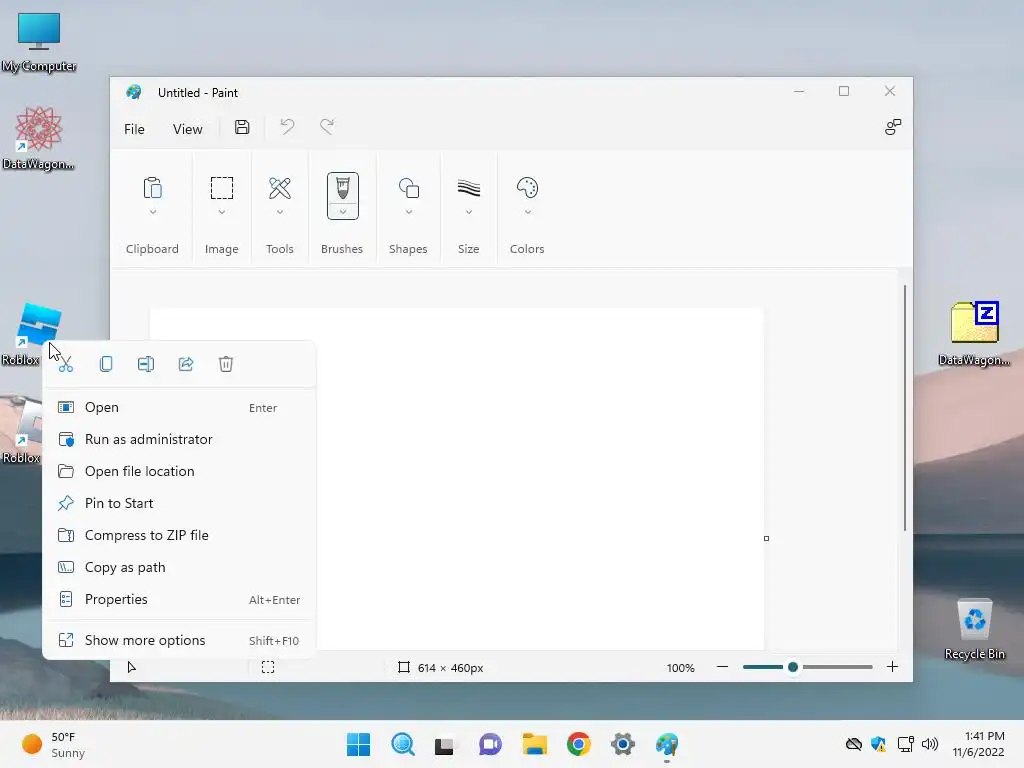Expand the Clipboard chevron

pyautogui.click(x=153, y=212)
